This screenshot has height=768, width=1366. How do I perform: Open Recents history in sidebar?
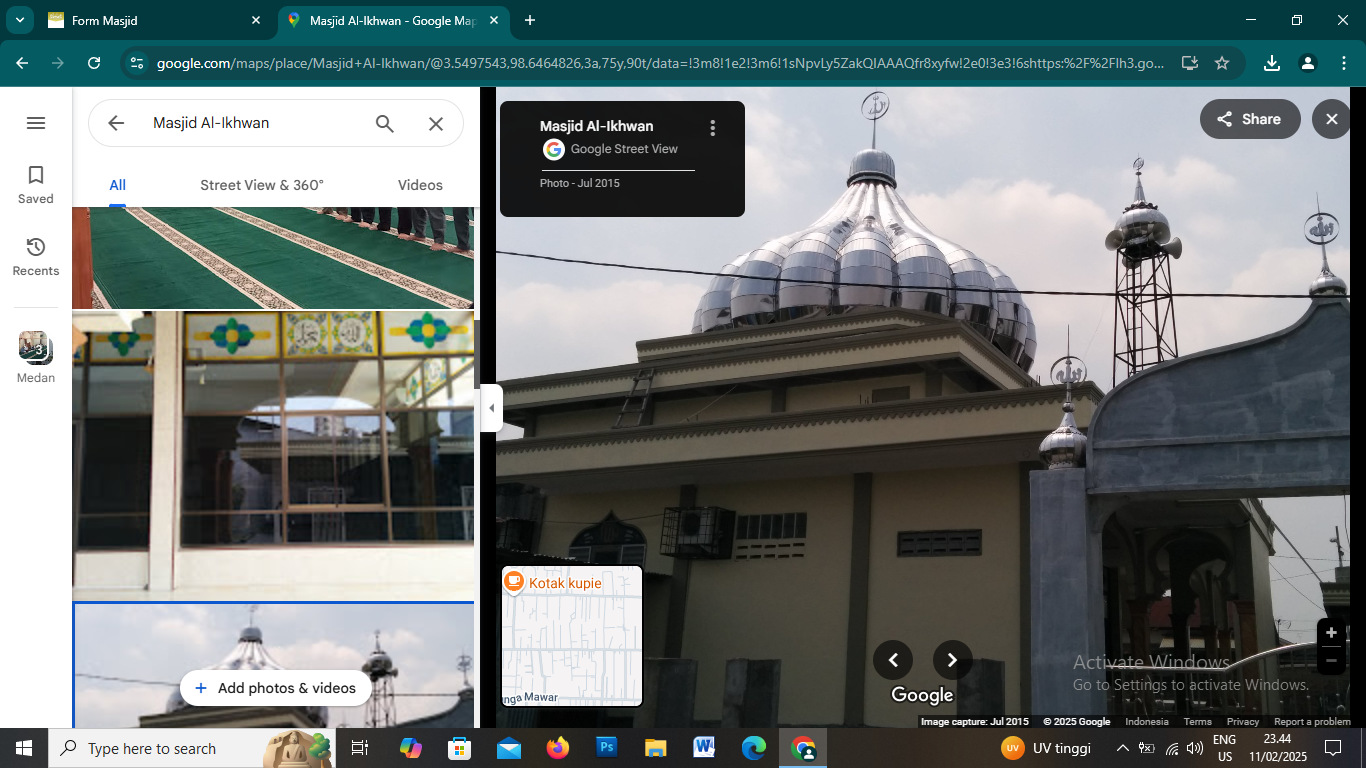pos(36,257)
